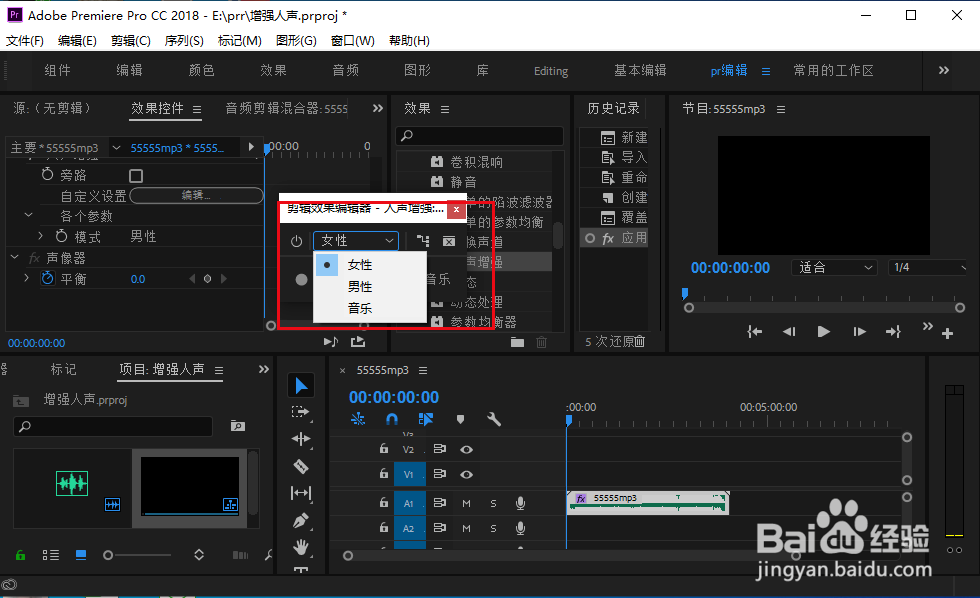Screen dimensions: 980x598
Task: Expand the 模式 parameter row
Action: [41, 236]
